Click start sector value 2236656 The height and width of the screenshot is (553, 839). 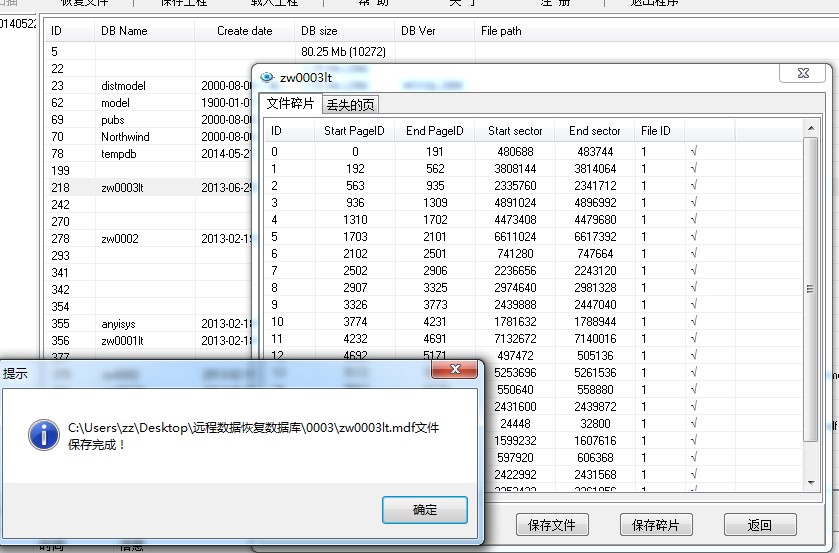515,270
